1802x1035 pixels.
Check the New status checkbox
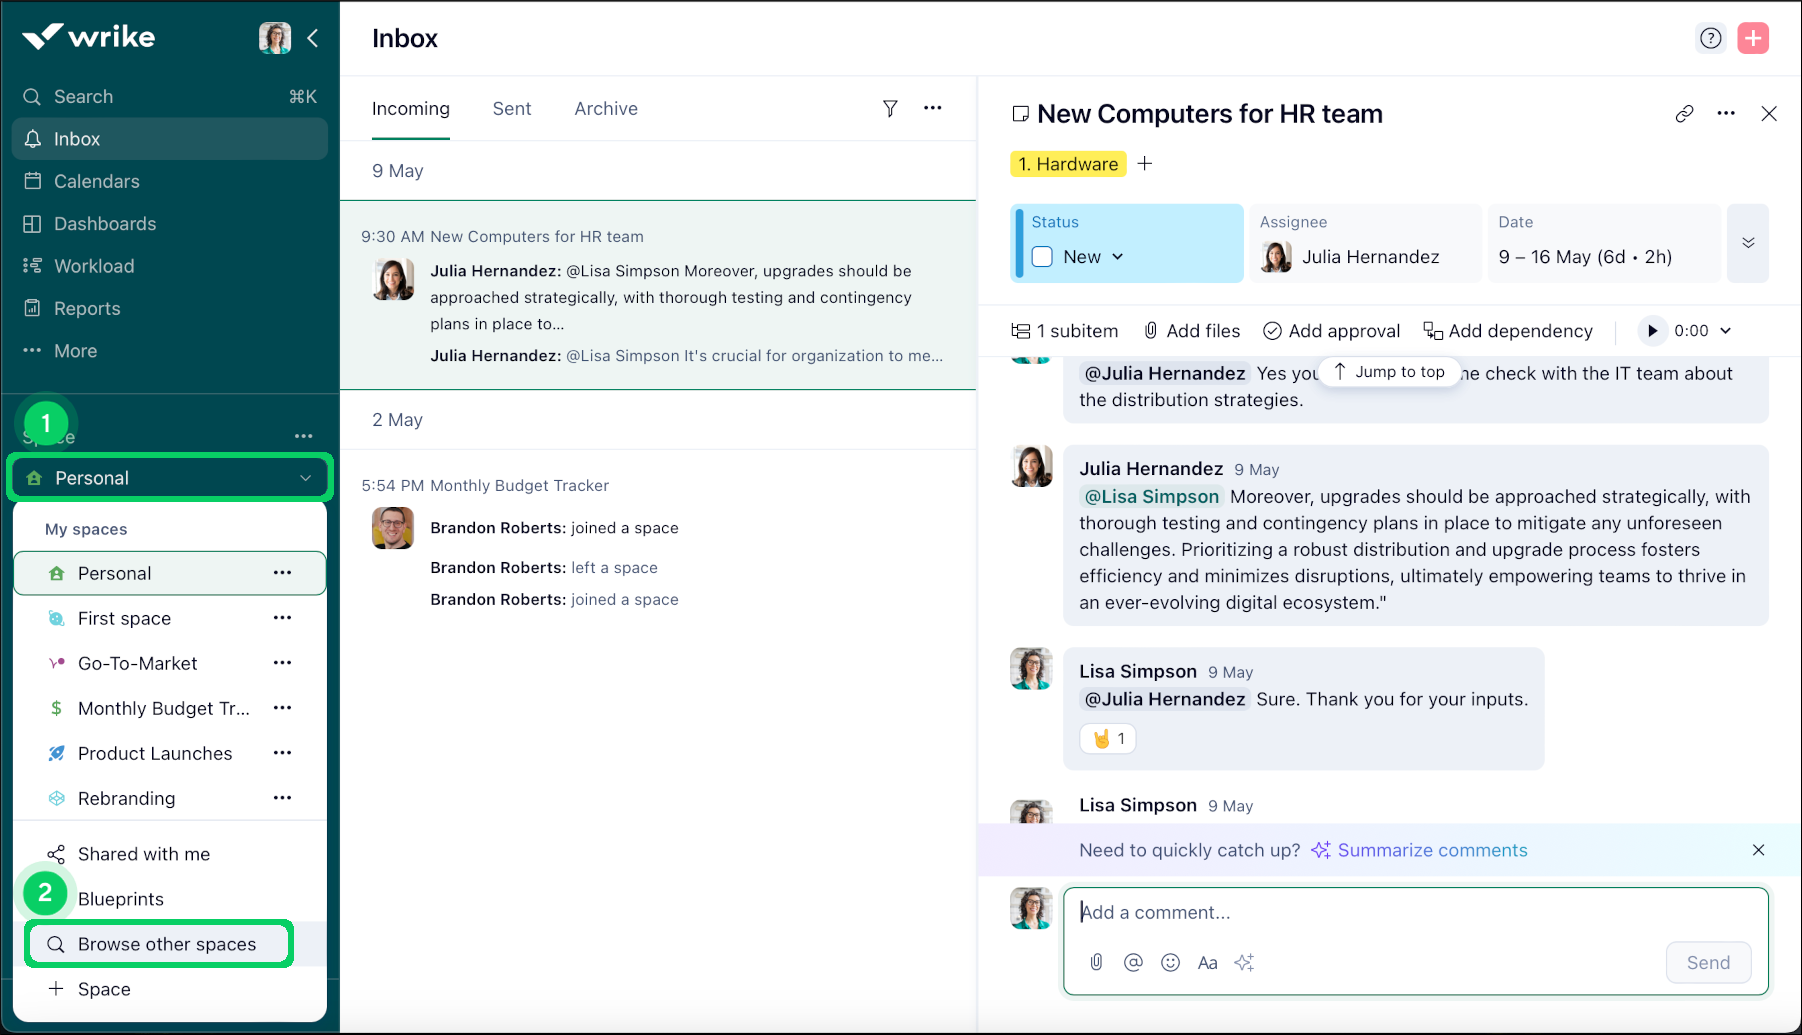1042,257
